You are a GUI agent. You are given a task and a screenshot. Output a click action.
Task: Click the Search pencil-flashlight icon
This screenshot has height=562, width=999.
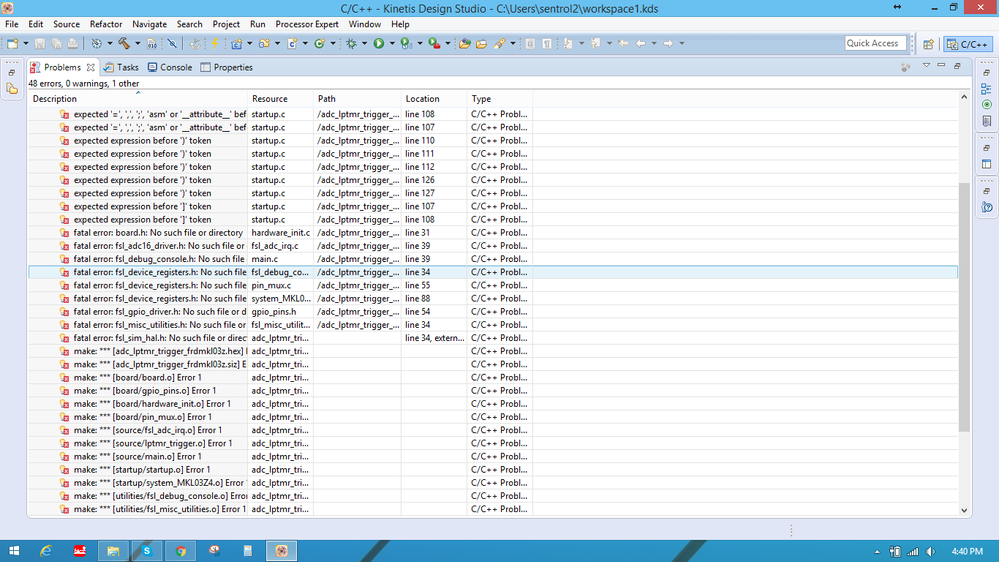point(500,43)
